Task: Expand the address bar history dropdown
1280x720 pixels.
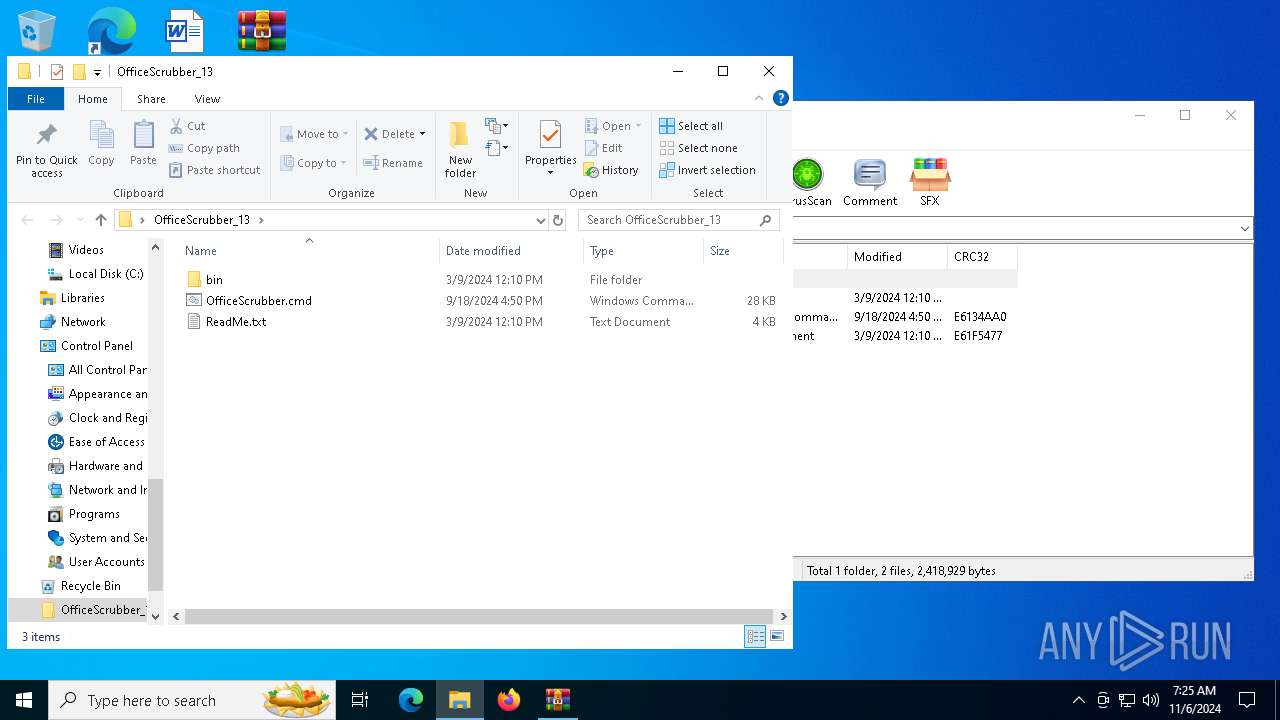Action: (540, 220)
